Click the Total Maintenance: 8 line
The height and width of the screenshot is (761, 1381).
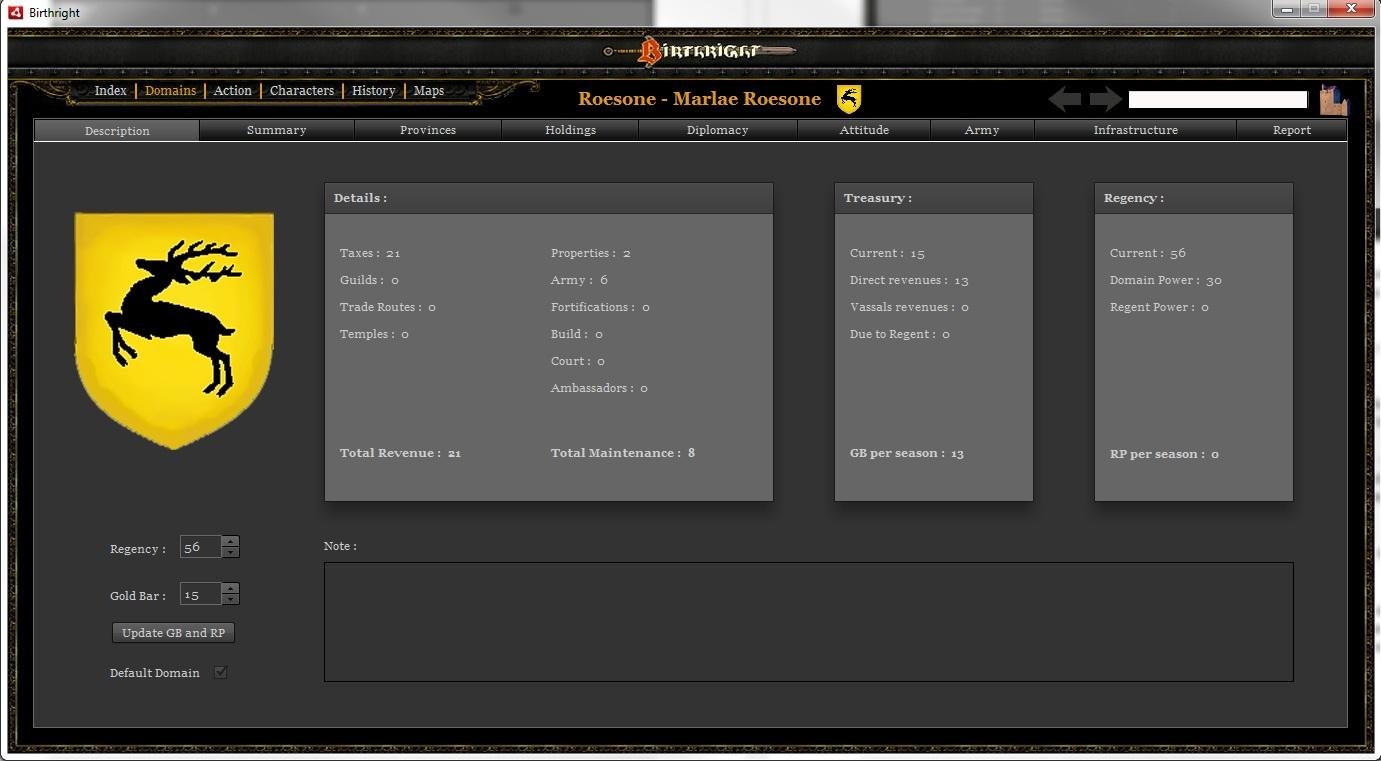tap(623, 453)
